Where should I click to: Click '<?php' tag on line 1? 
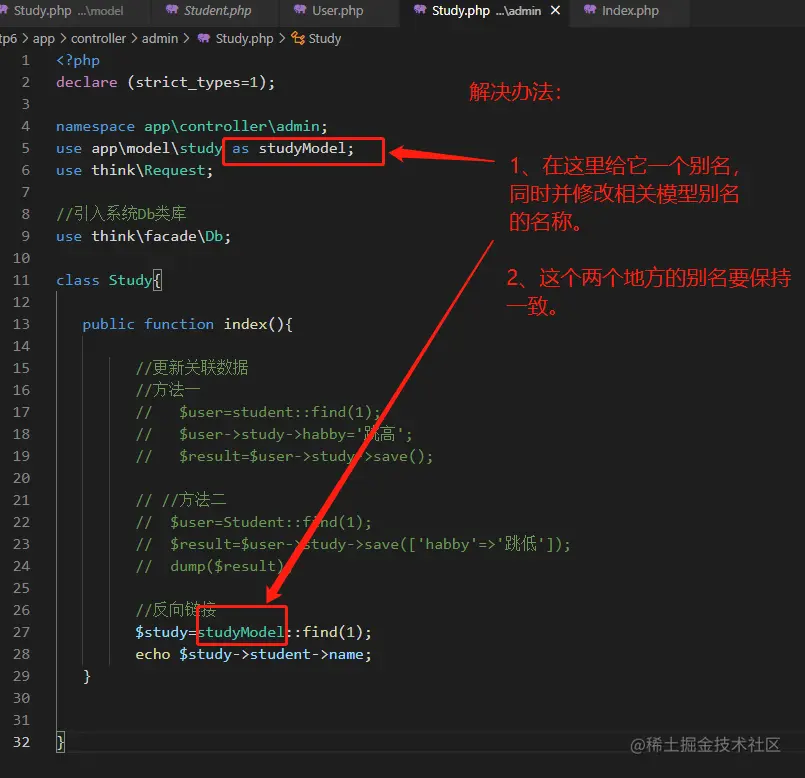[x=78, y=61]
